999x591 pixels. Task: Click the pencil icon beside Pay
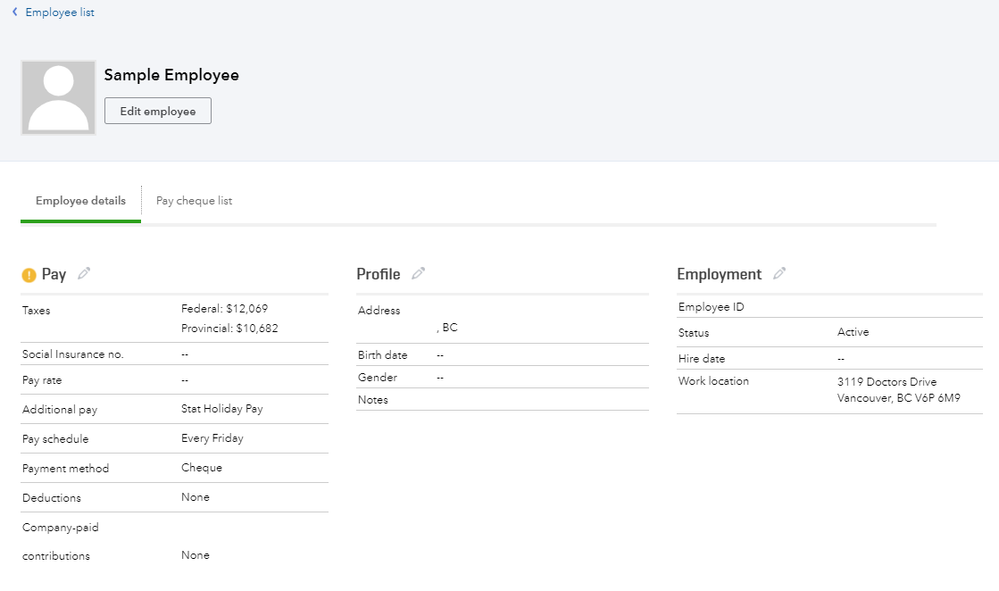click(84, 274)
